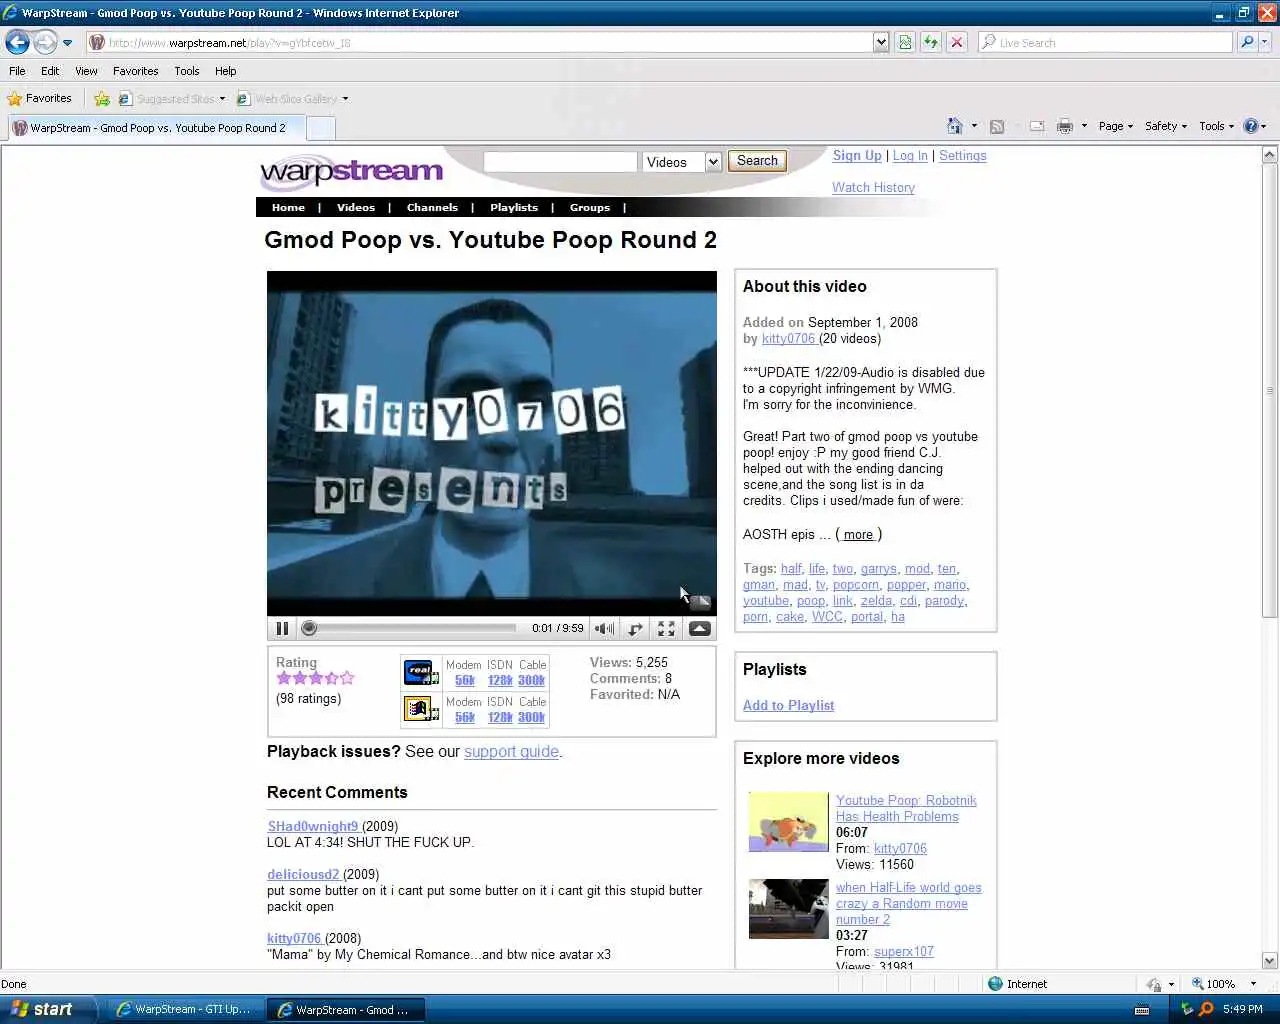
Task: Open the Edit menu
Action: pos(50,71)
